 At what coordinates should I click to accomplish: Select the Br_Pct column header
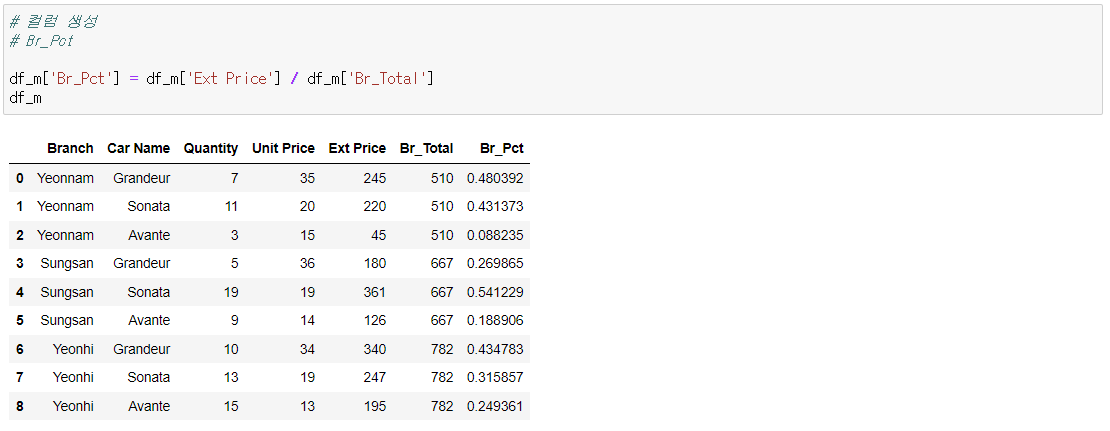(x=502, y=149)
